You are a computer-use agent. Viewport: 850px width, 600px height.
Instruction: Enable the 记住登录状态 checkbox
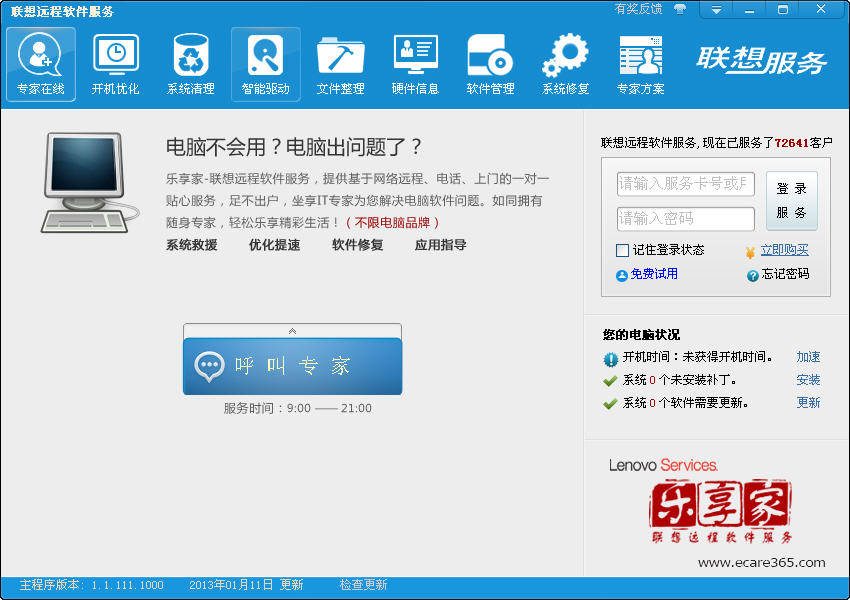click(x=623, y=250)
